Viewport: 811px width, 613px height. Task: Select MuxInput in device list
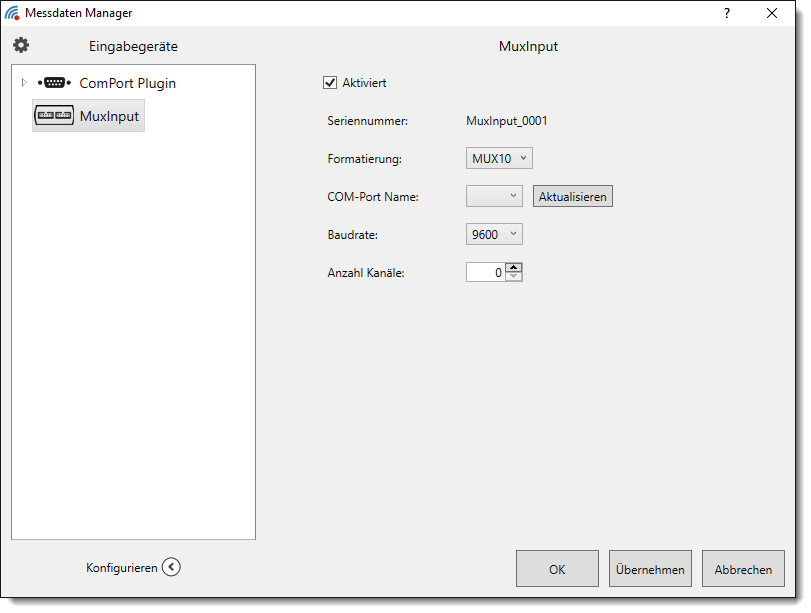pos(109,116)
